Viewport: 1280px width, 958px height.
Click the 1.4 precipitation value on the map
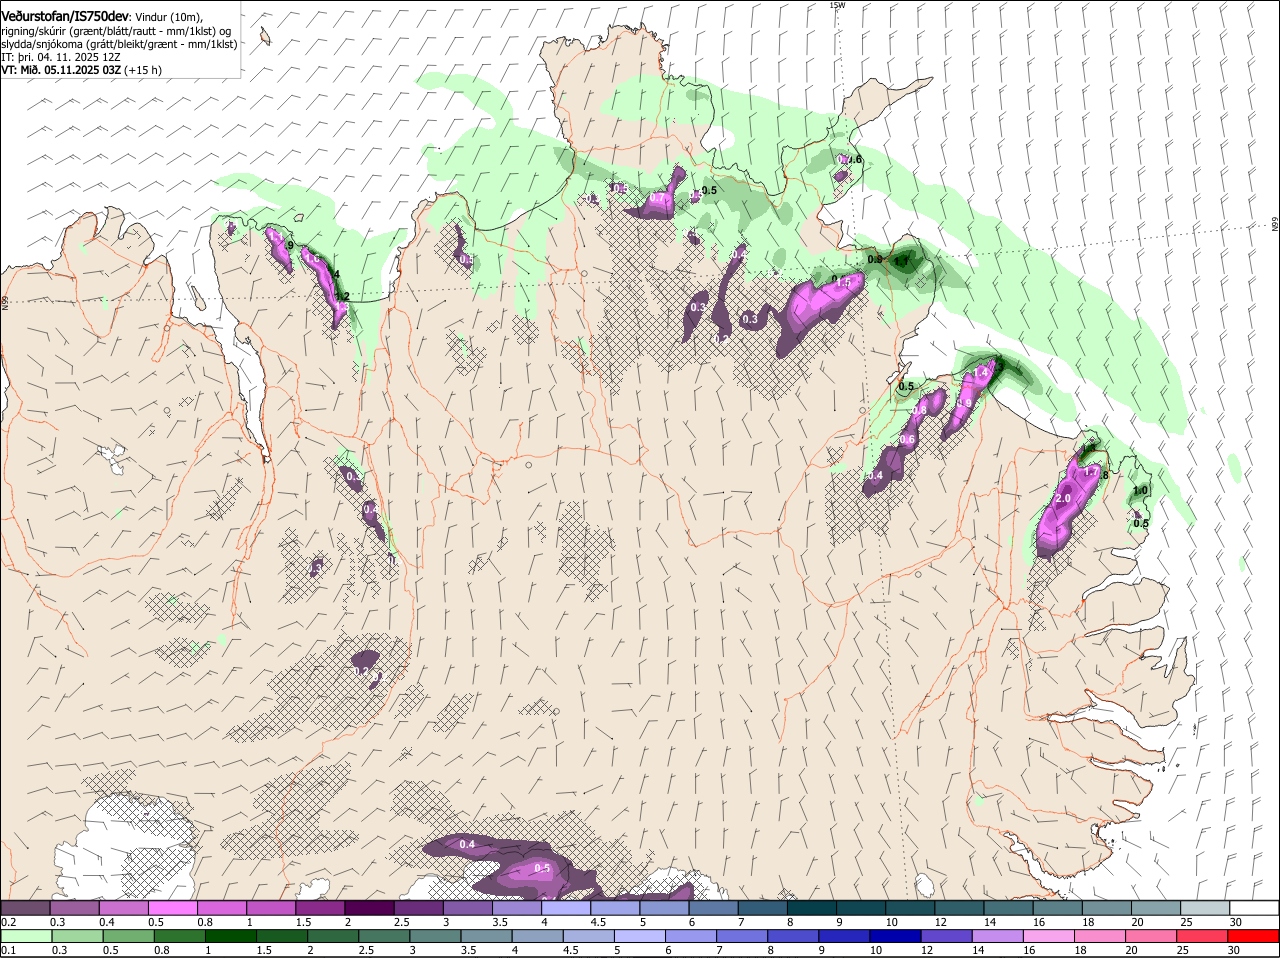[981, 372]
